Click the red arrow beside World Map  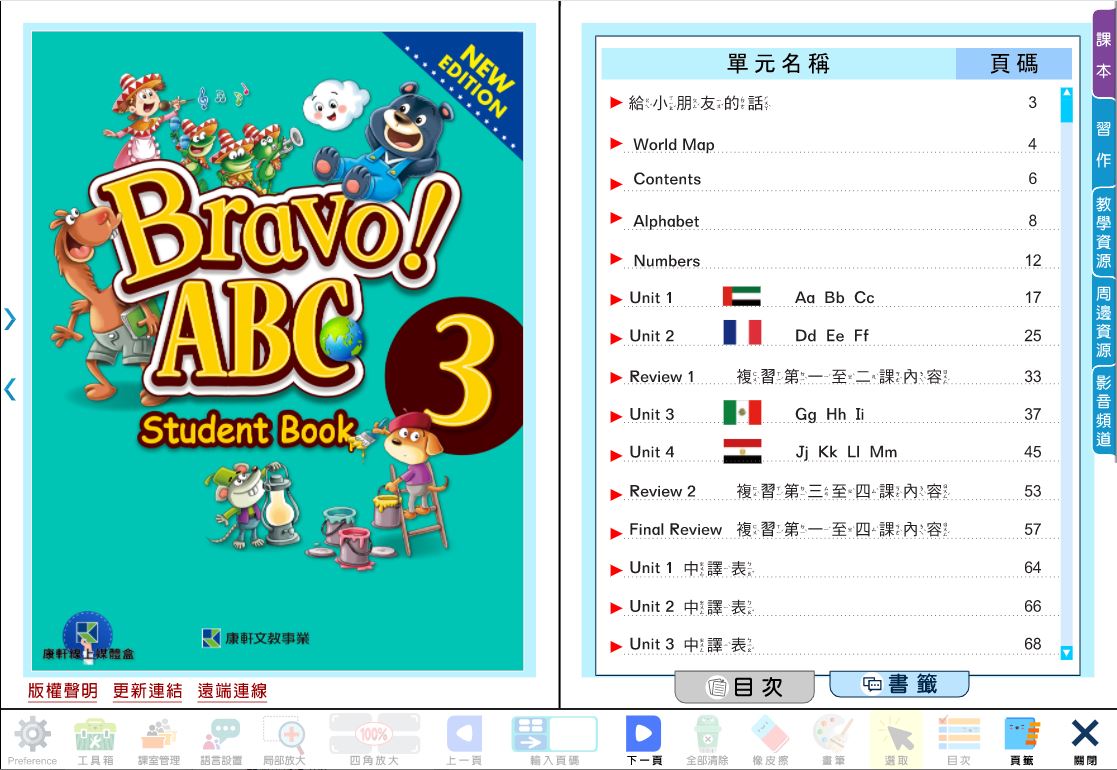(616, 143)
